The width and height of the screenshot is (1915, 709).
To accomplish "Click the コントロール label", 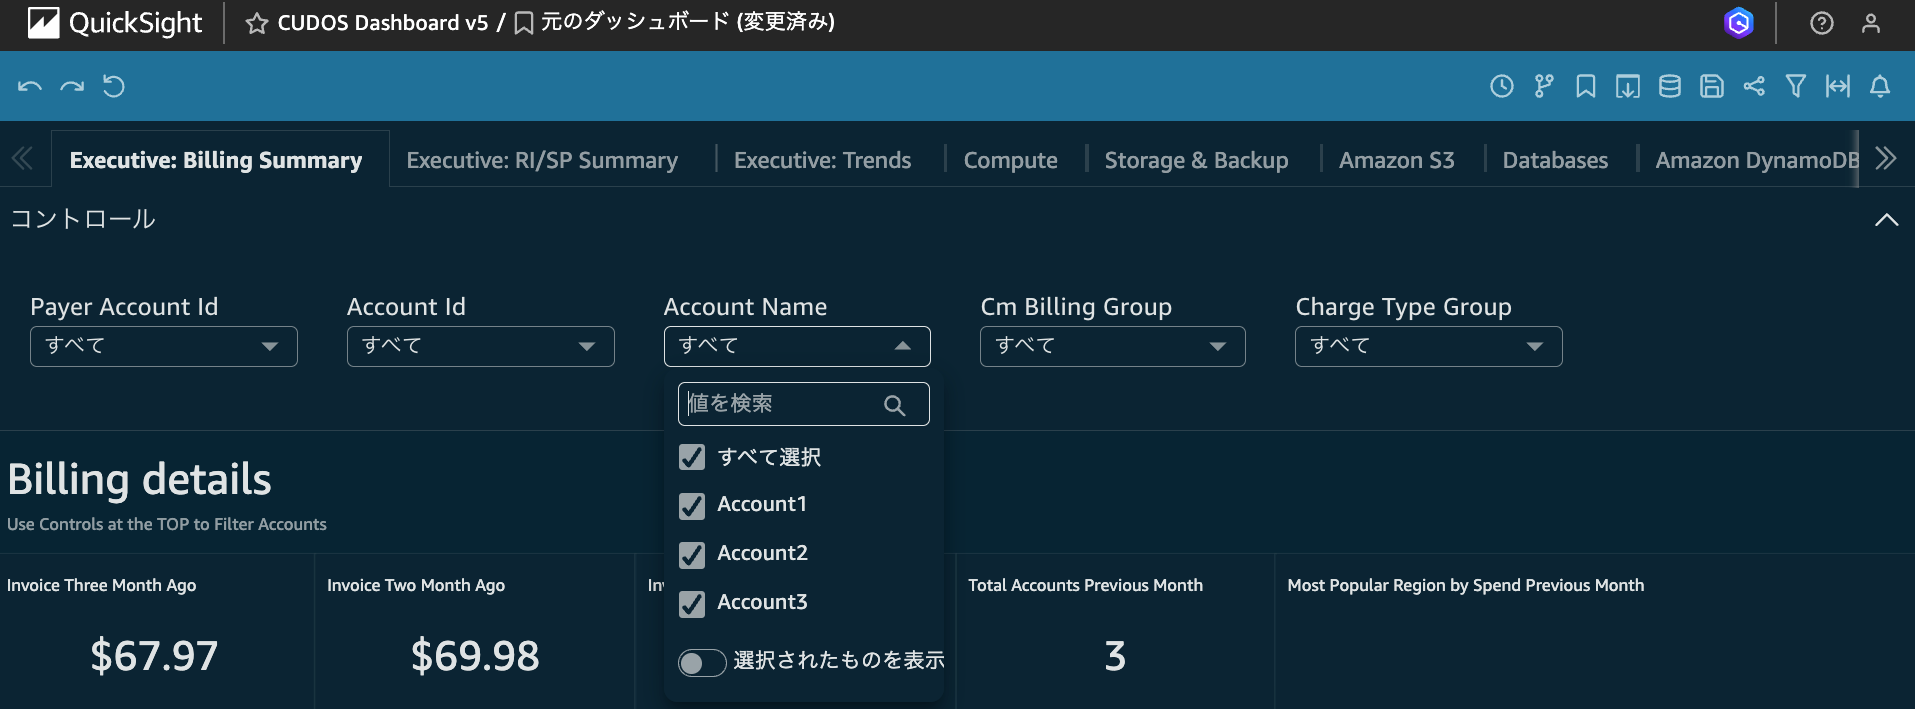I will click(x=83, y=219).
